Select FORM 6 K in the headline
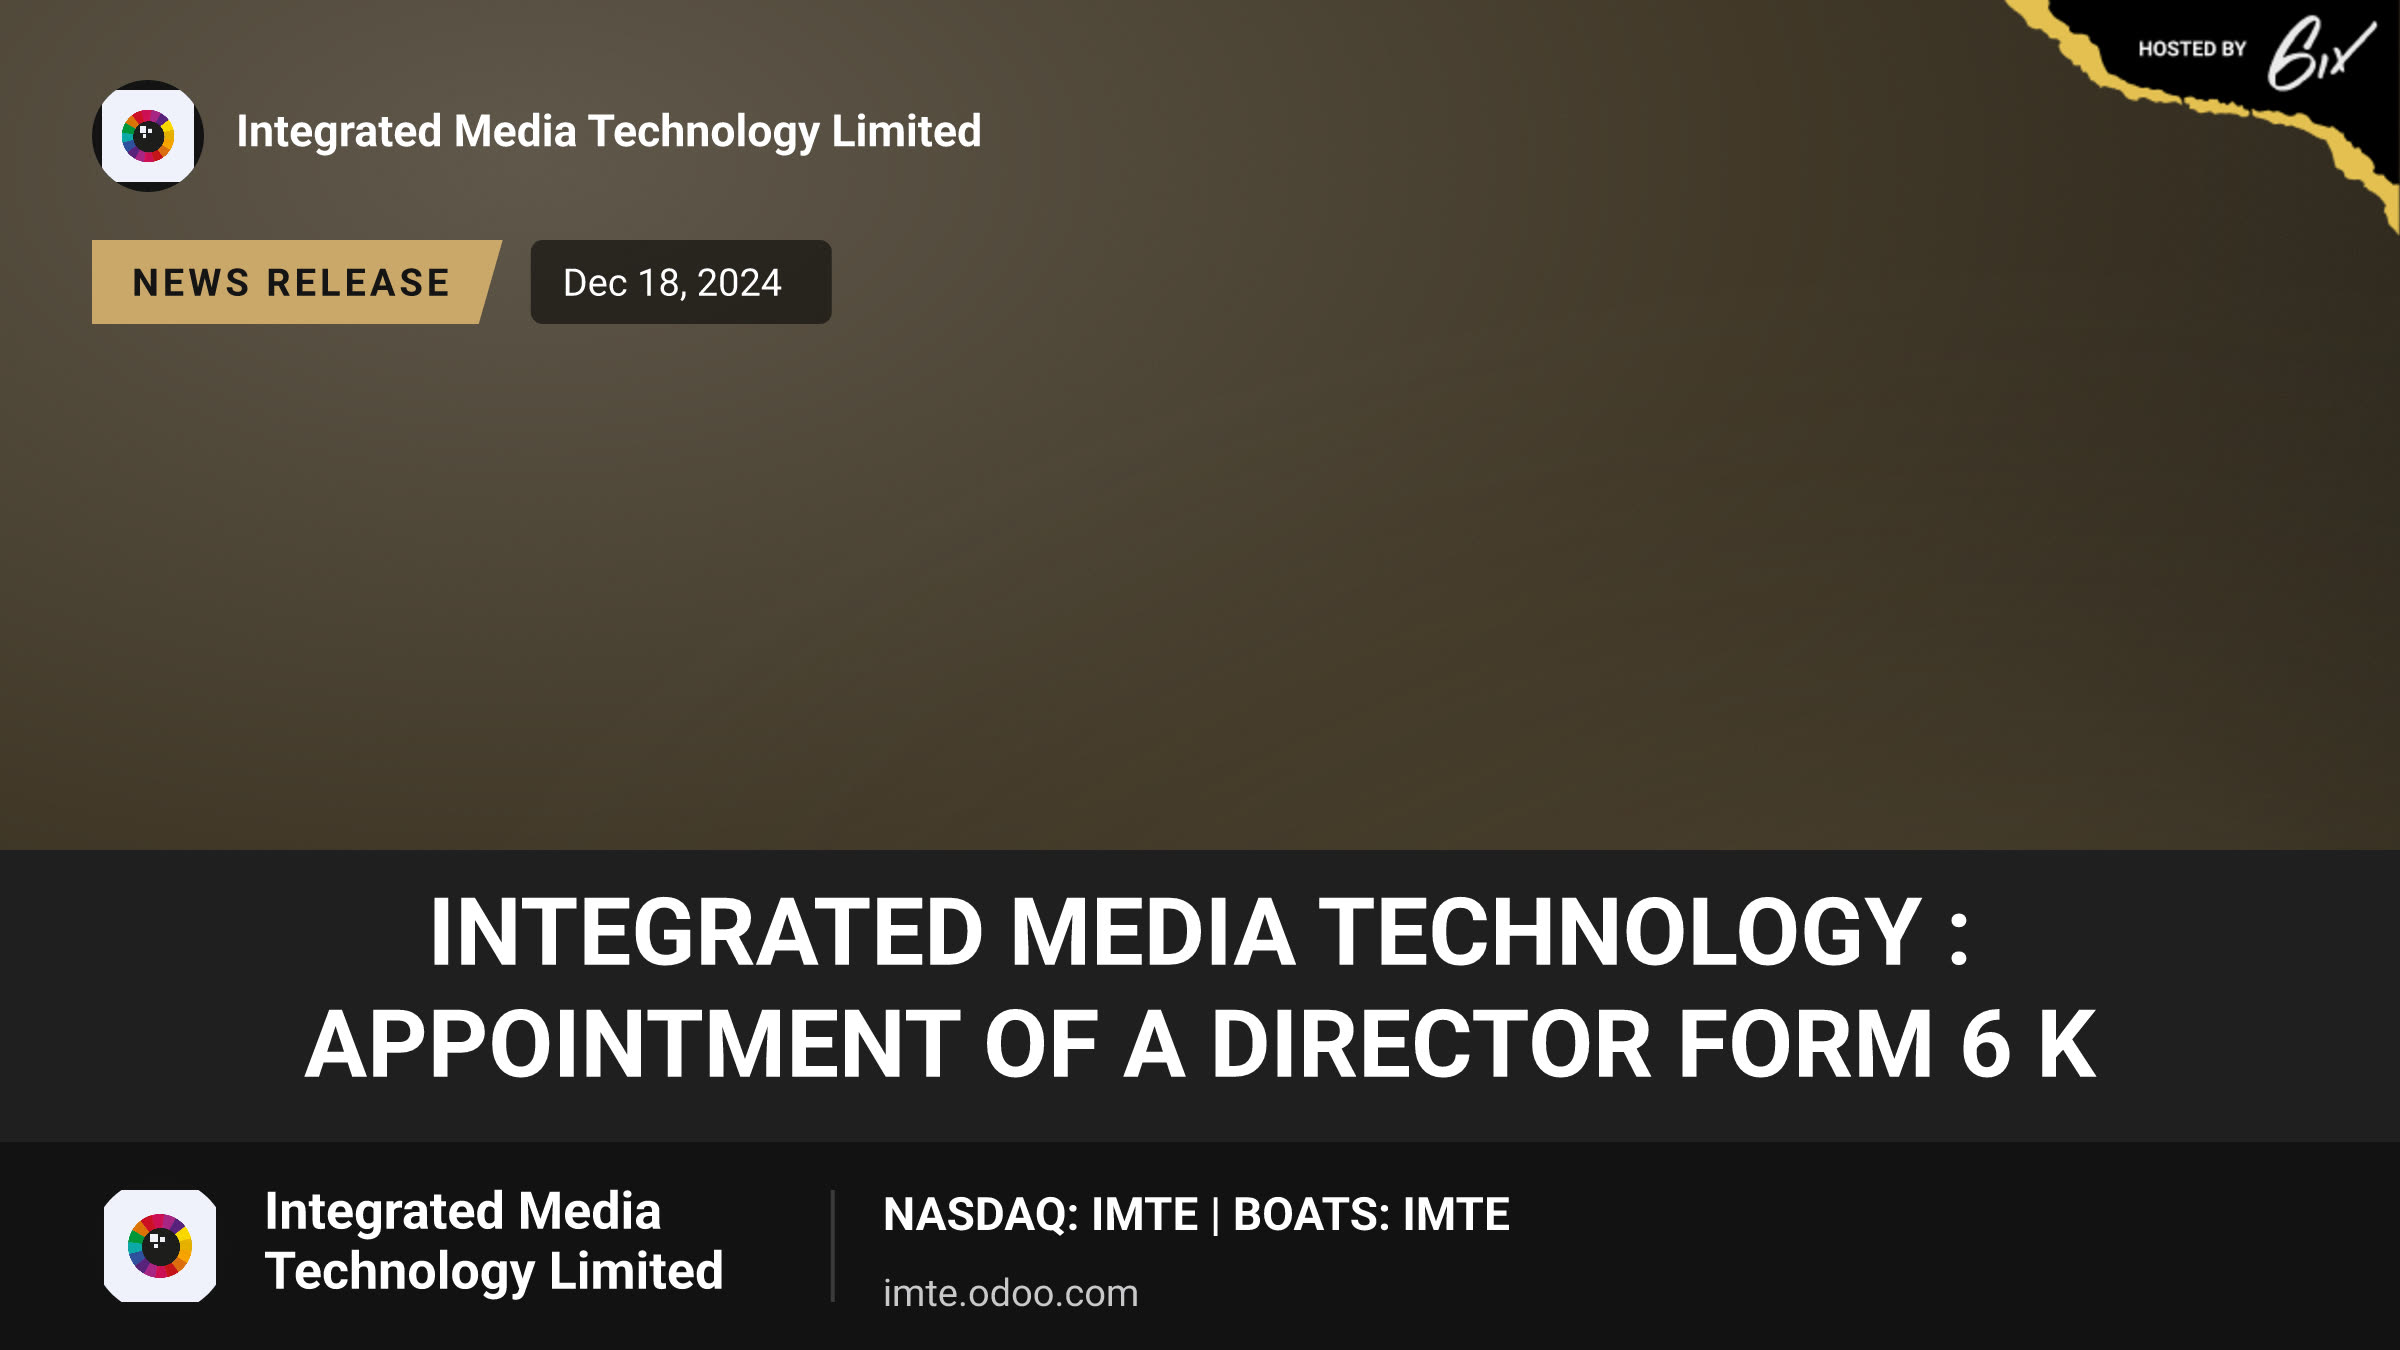 (1887, 1044)
